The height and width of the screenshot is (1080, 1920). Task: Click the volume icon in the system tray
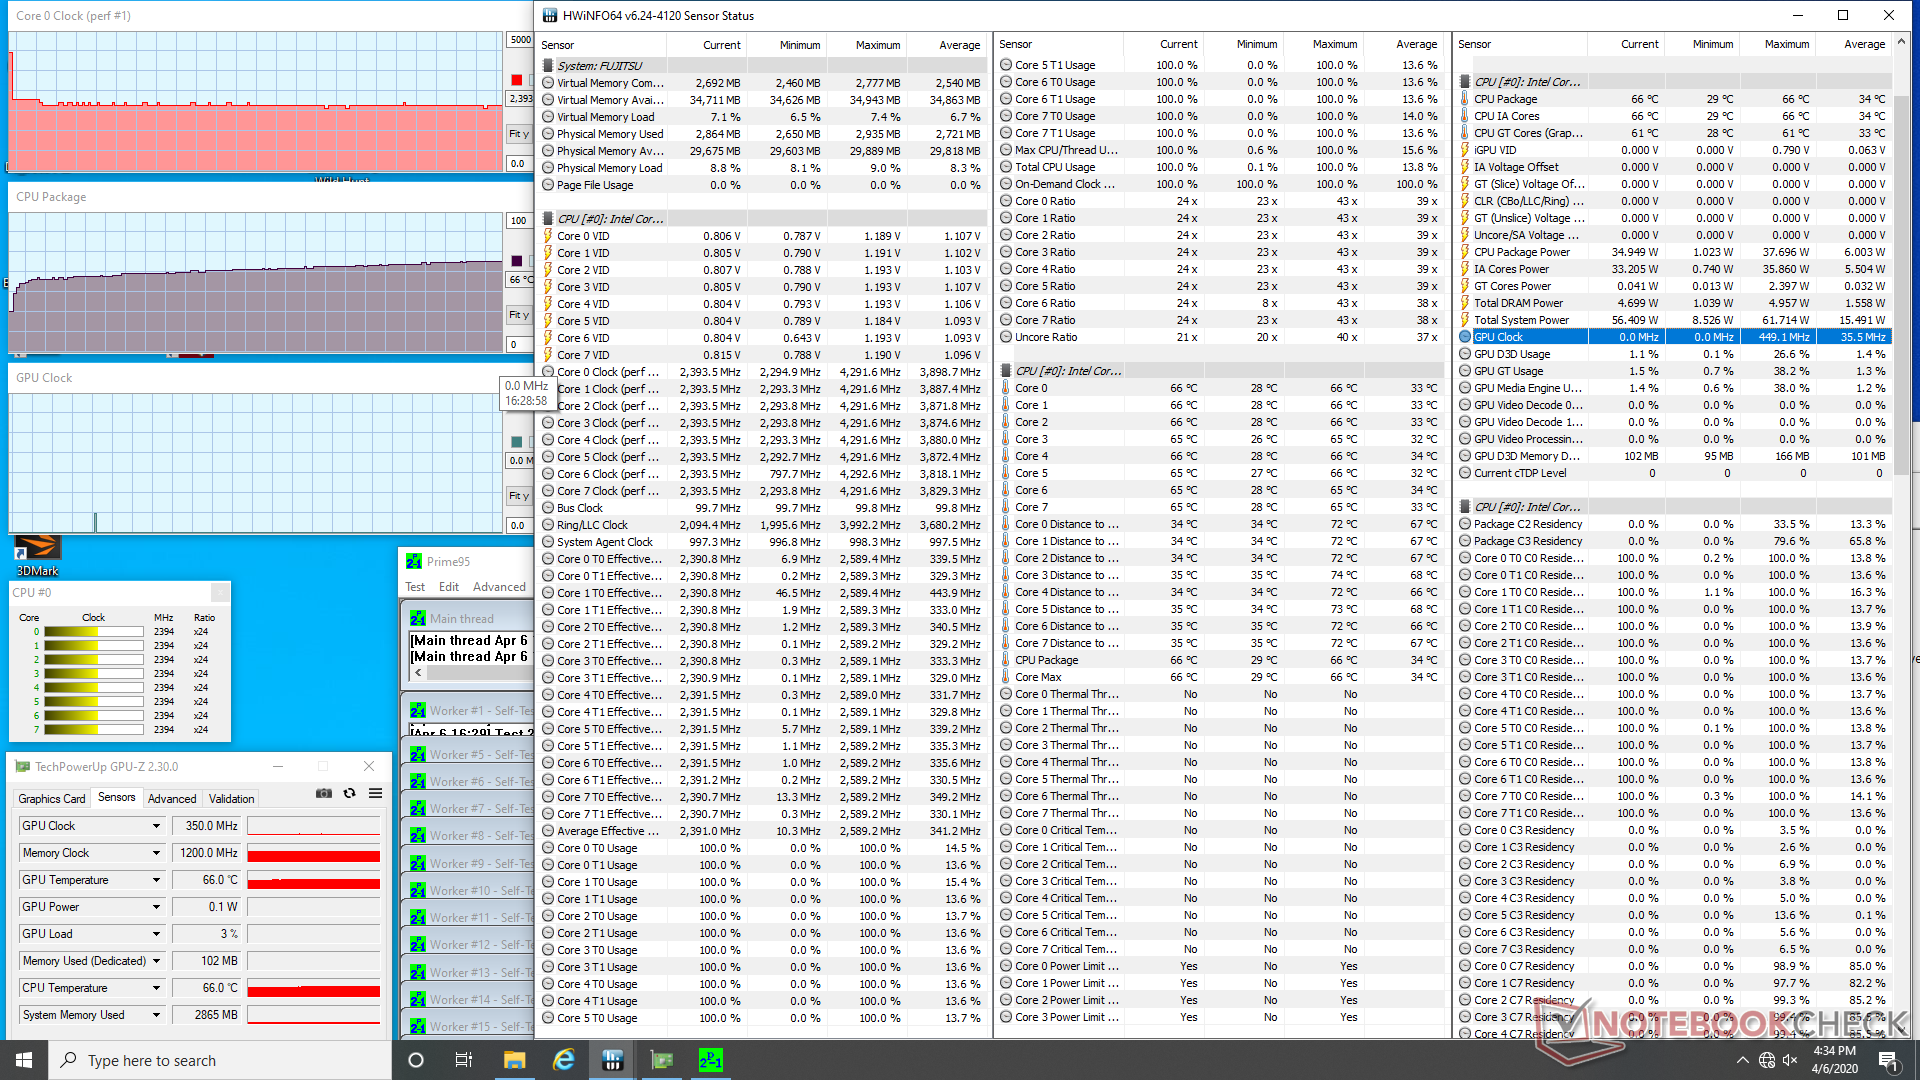pos(1790,1060)
